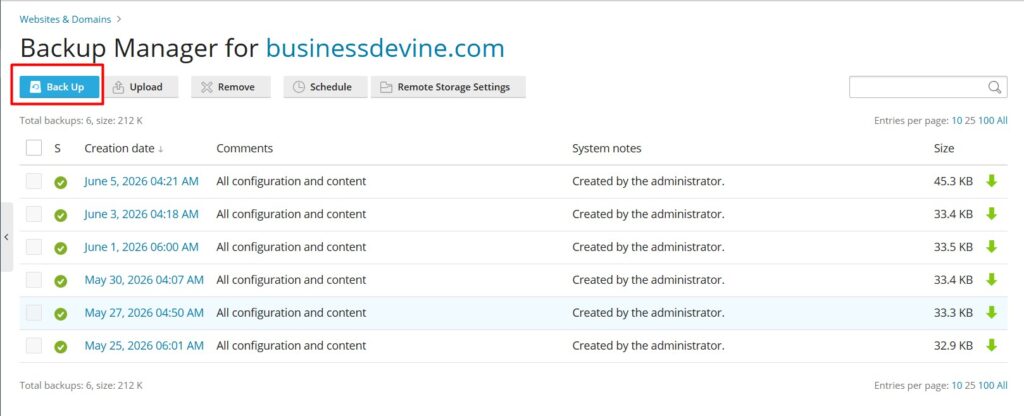Click the System notes column header
Screen dimensions: 1024x416
(x=607, y=148)
